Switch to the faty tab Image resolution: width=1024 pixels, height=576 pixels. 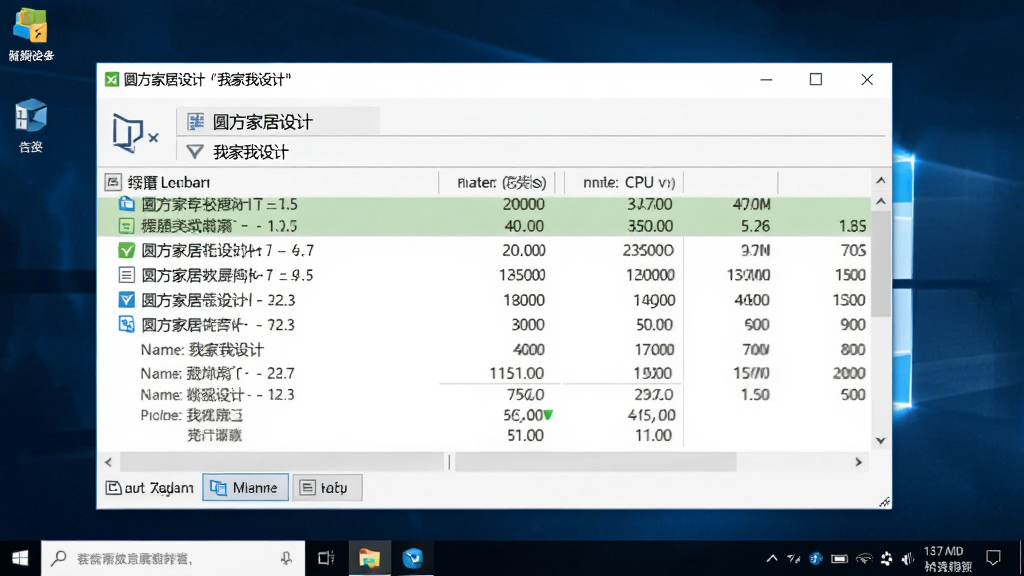pos(327,488)
